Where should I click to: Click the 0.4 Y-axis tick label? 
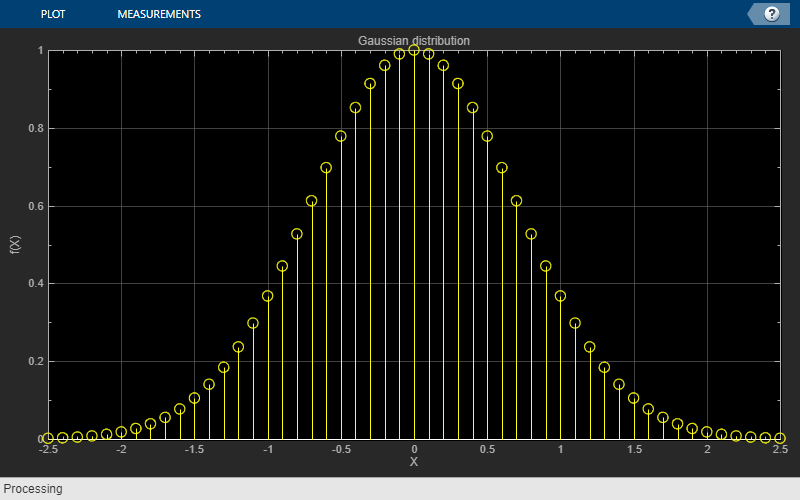point(36,284)
